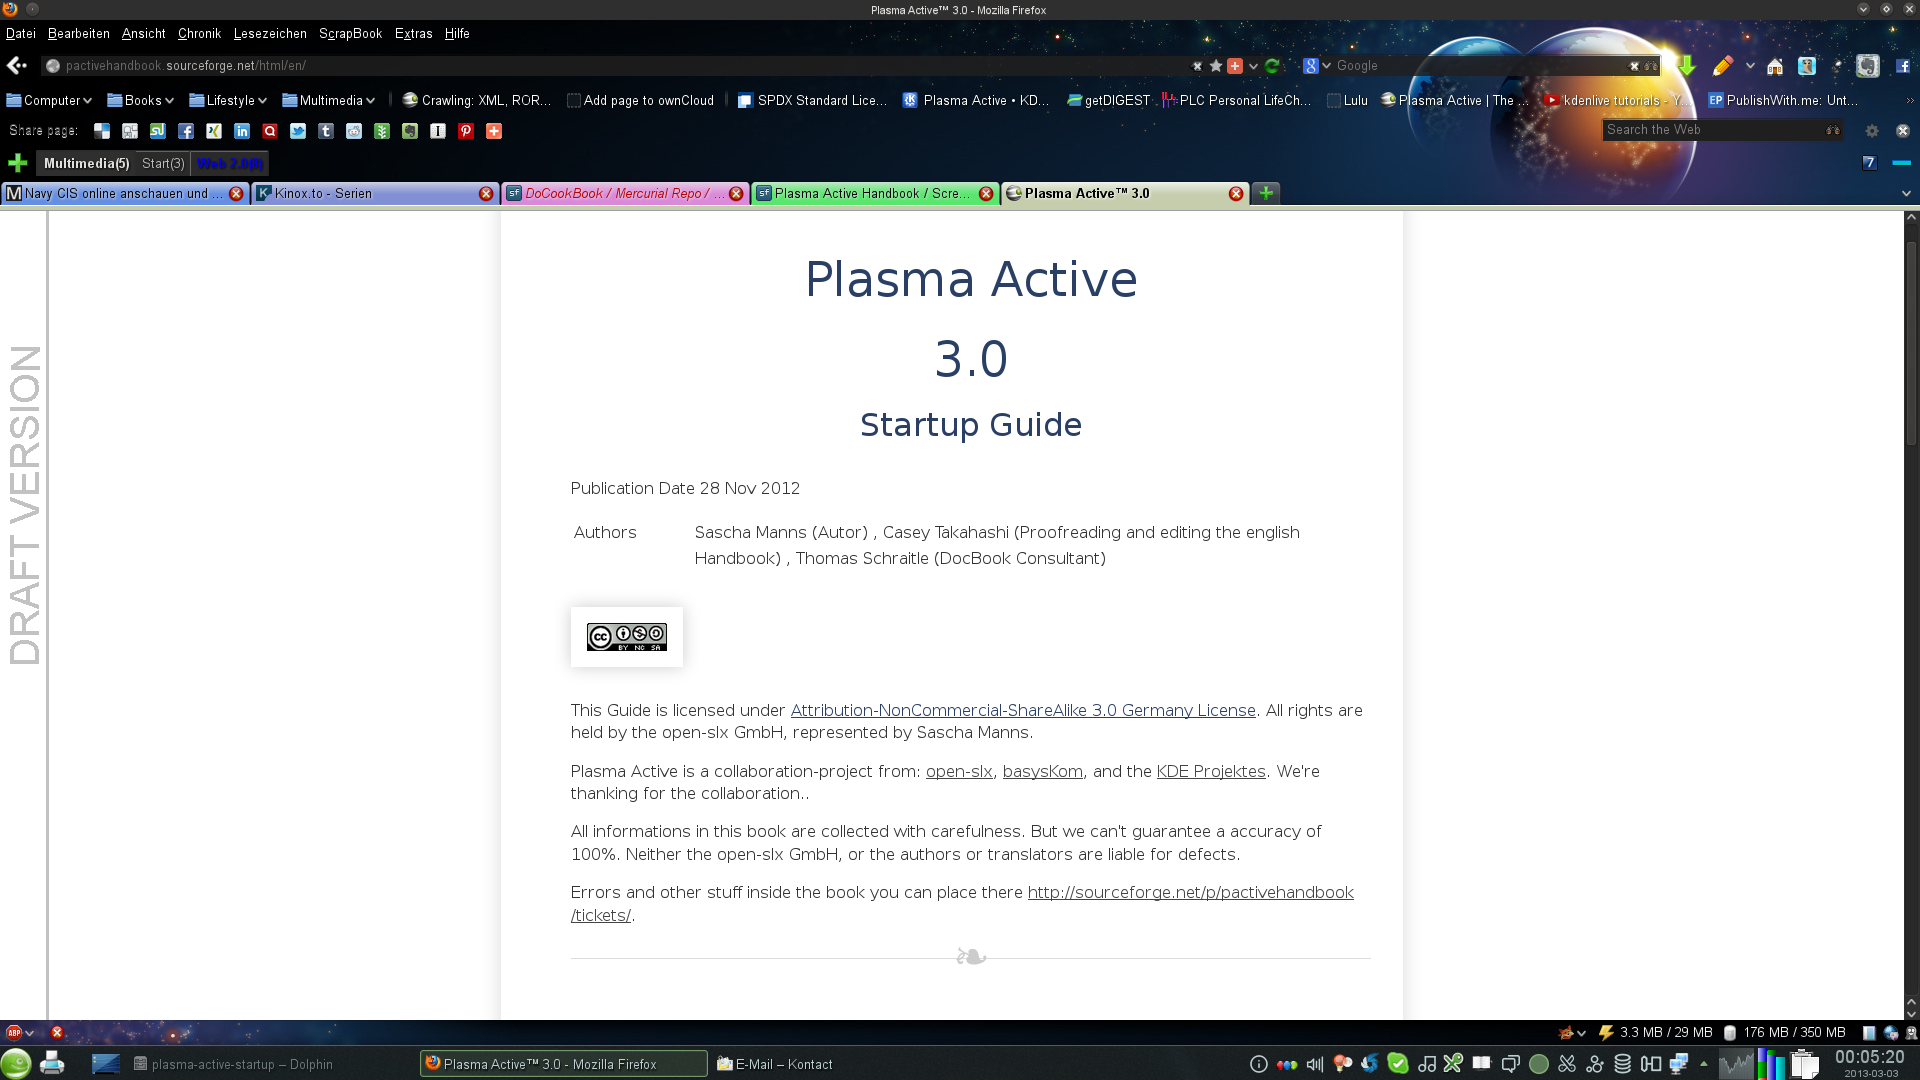The image size is (1920, 1080).
Task: Click the yellow pencil highlighter icon
Action: 1722,66
